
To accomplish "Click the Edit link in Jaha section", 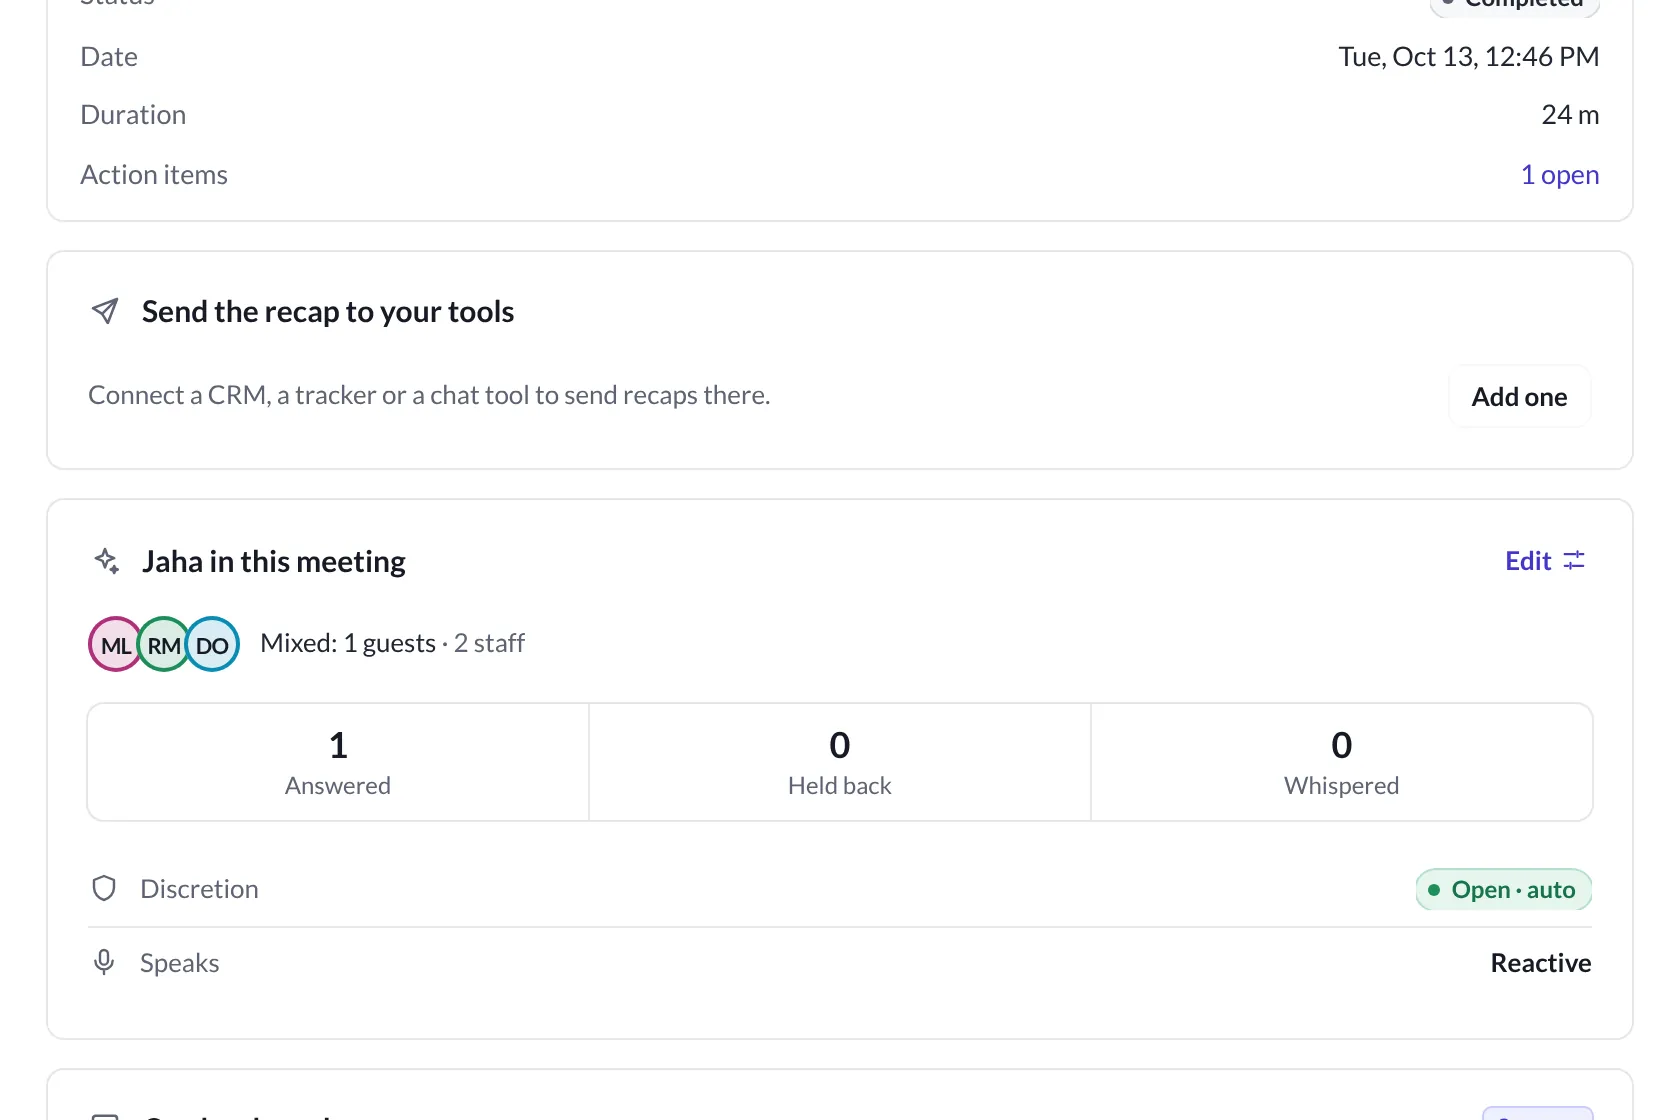I will click(x=1528, y=561).
